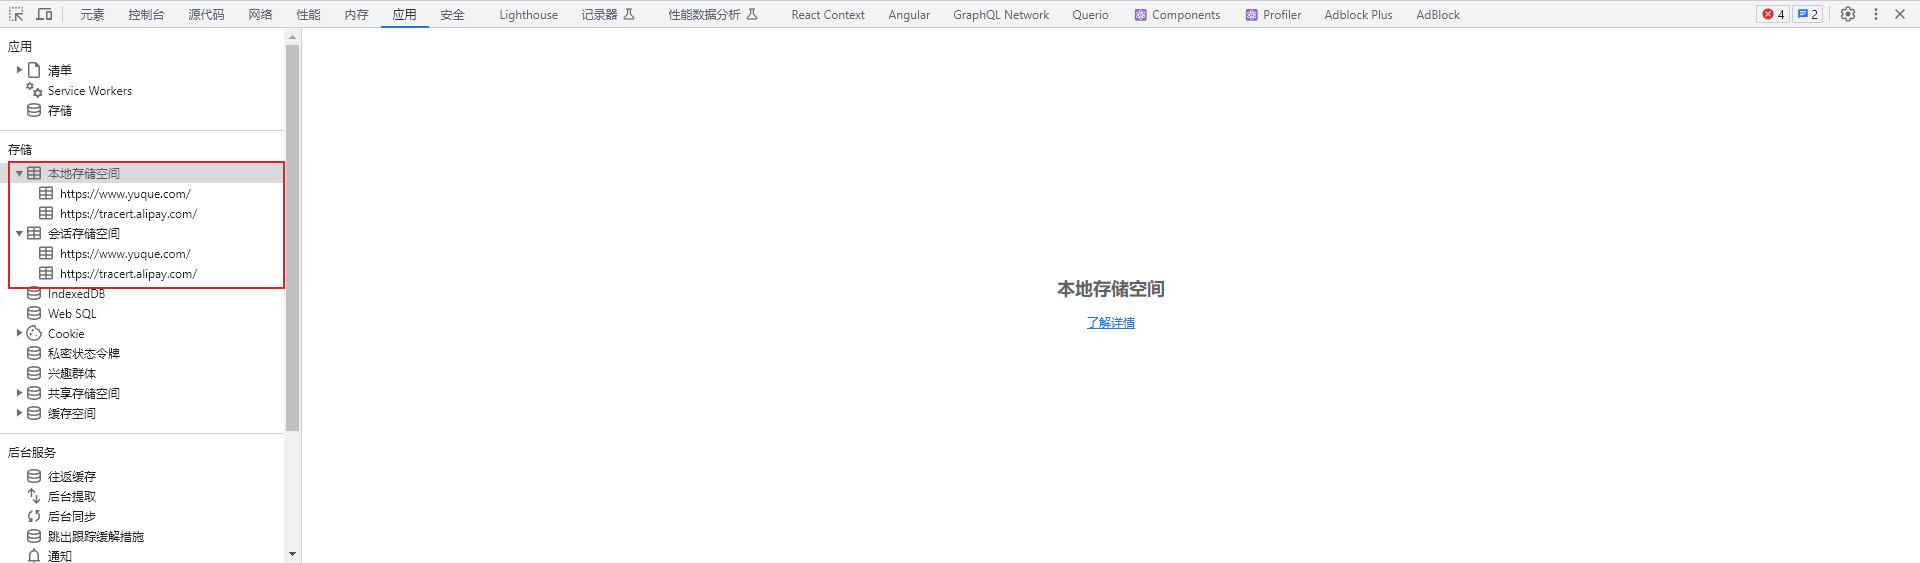Click the red error count badge

(x=1773, y=14)
